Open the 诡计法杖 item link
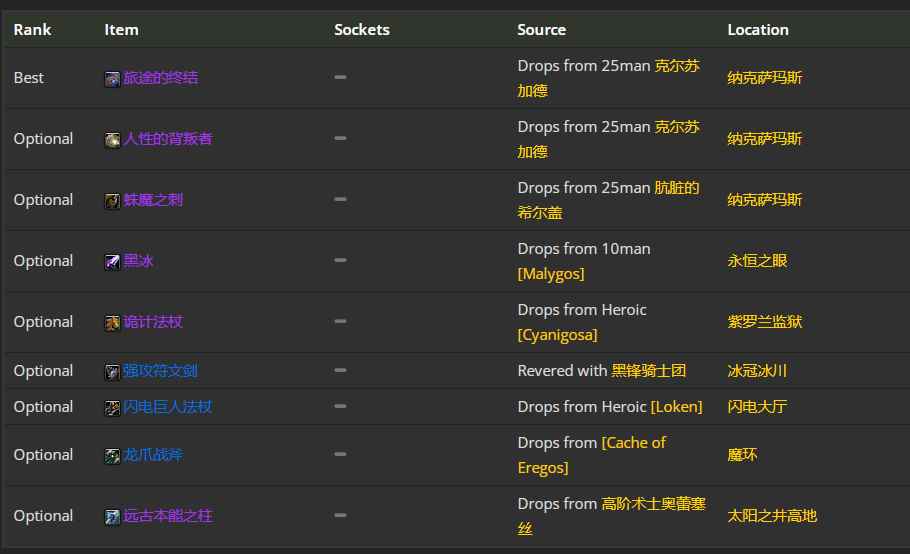910x554 pixels. (x=153, y=321)
